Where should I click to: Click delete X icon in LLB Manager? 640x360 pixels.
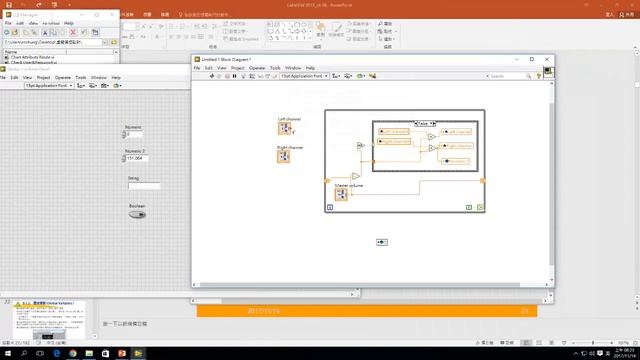tap(73, 32)
